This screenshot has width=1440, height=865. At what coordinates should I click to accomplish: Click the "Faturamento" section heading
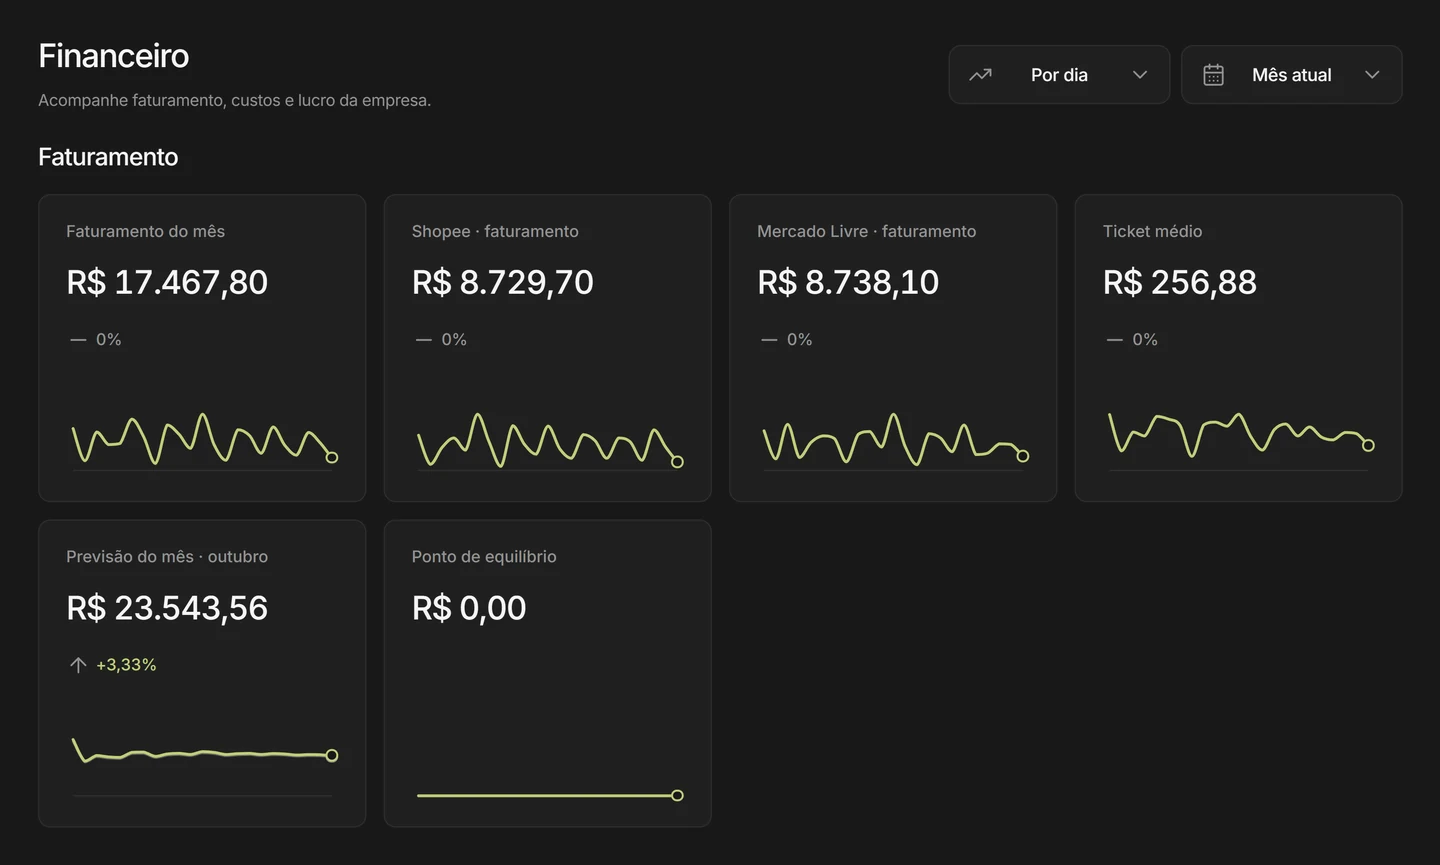pyautogui.click(x=108, y=157)
